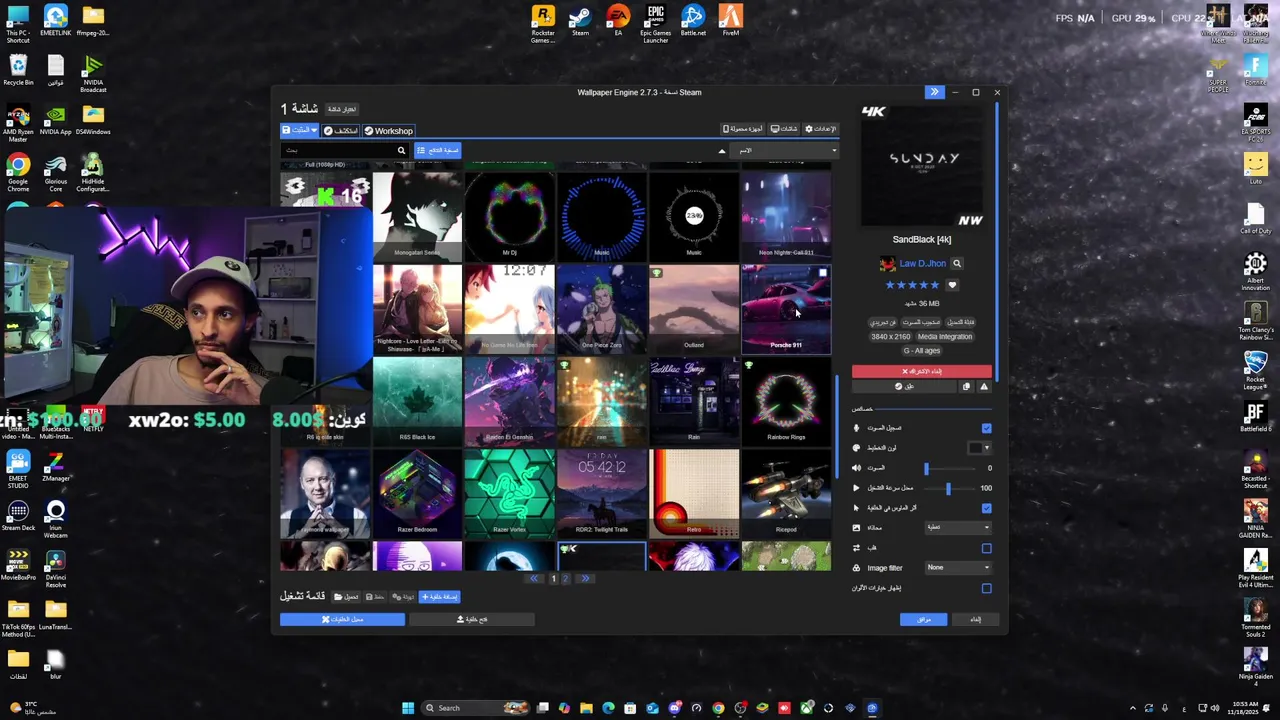Click the previous page double-arrow button
The height and width of the screenshot is (720, 1280).
tap(534, 579)
